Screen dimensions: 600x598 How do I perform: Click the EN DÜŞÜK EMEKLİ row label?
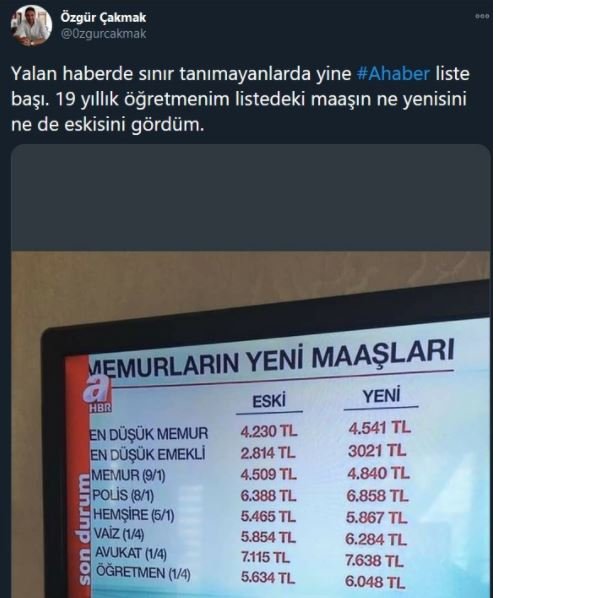(148, 455)
